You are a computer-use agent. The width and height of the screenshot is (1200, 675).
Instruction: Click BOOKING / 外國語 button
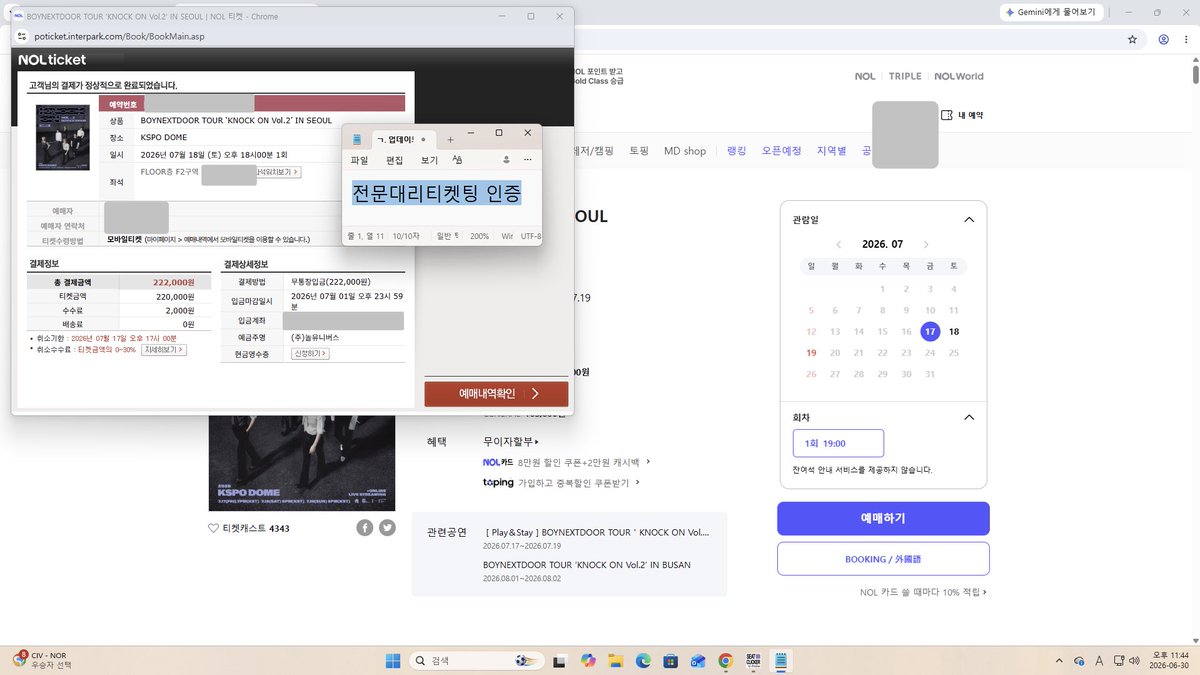[883, 559]
